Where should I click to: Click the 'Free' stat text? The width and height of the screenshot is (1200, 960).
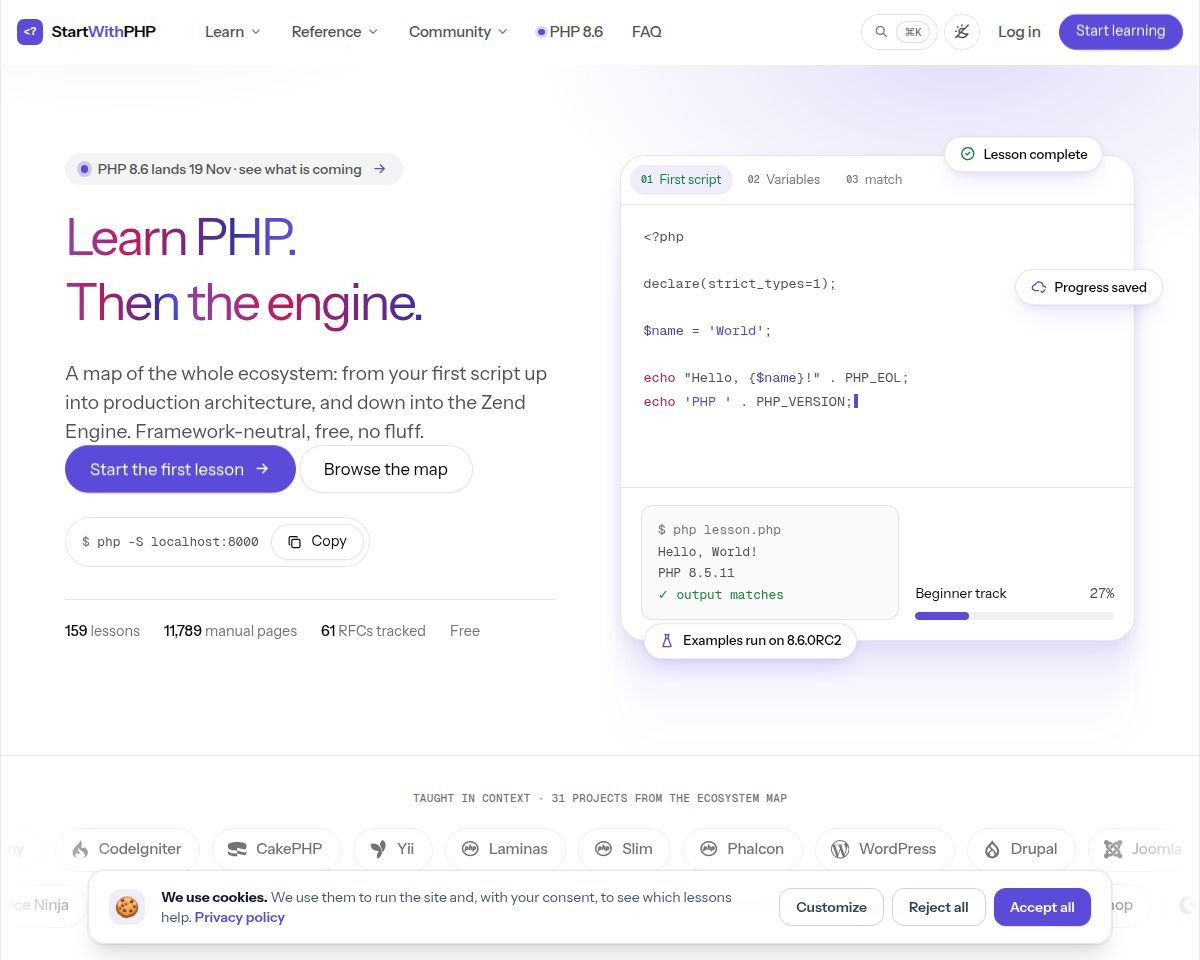tap(465, 631)
